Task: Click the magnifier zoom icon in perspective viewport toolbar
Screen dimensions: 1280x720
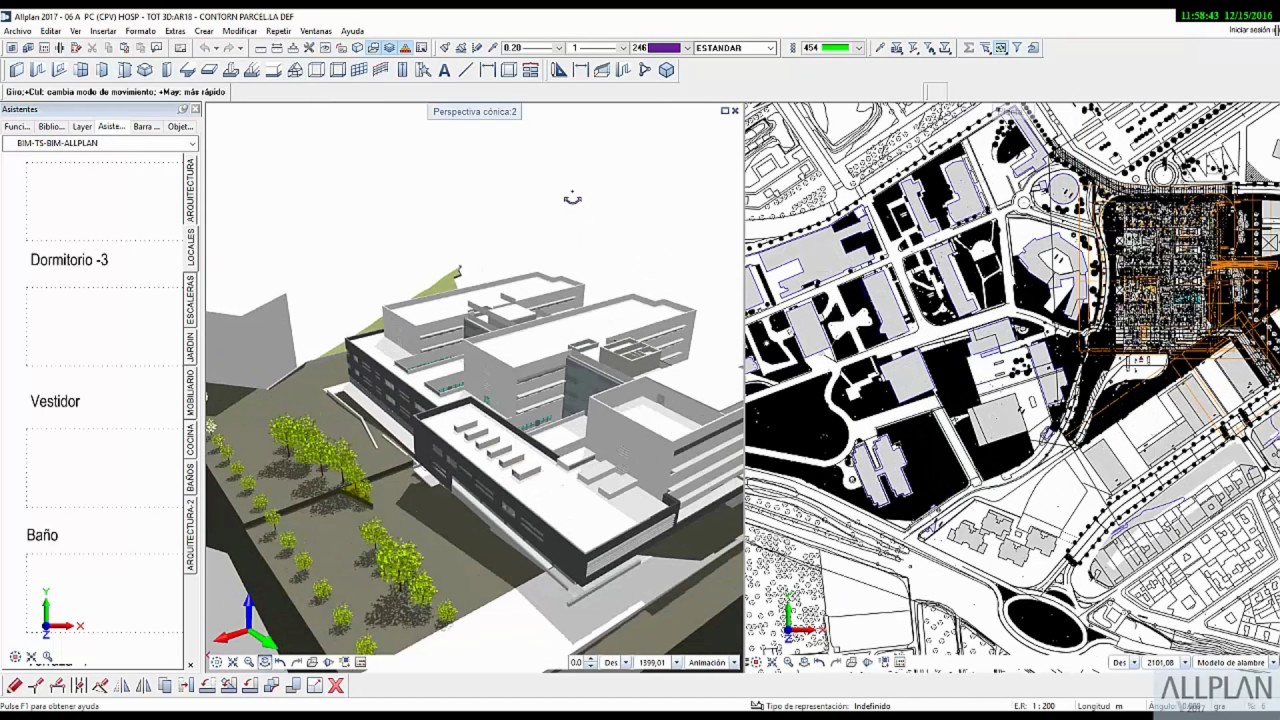Action: (249, 662)
